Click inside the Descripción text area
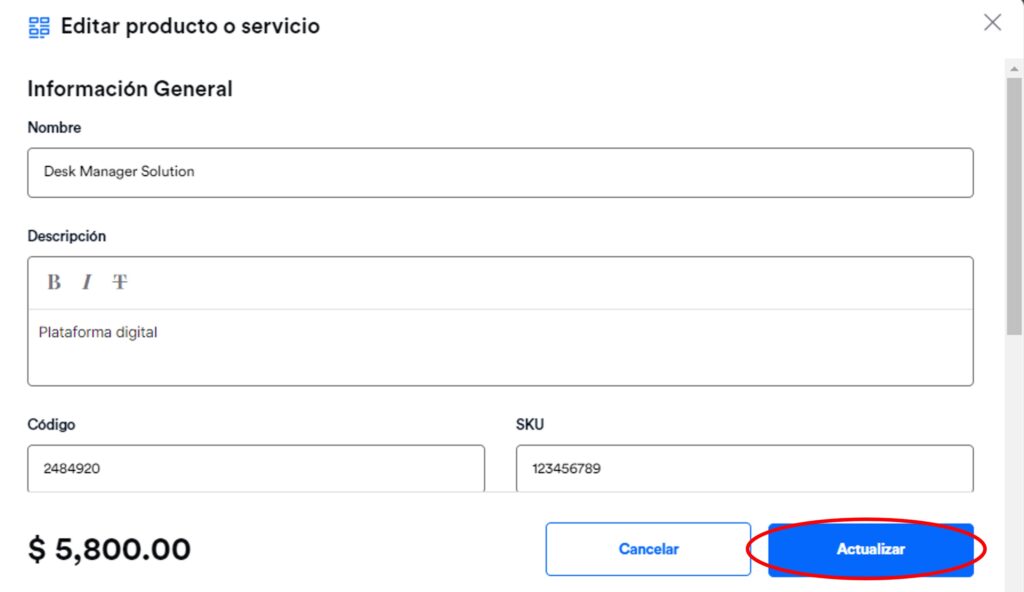This screenshot has width=1024, height=592. coord(500,350)
